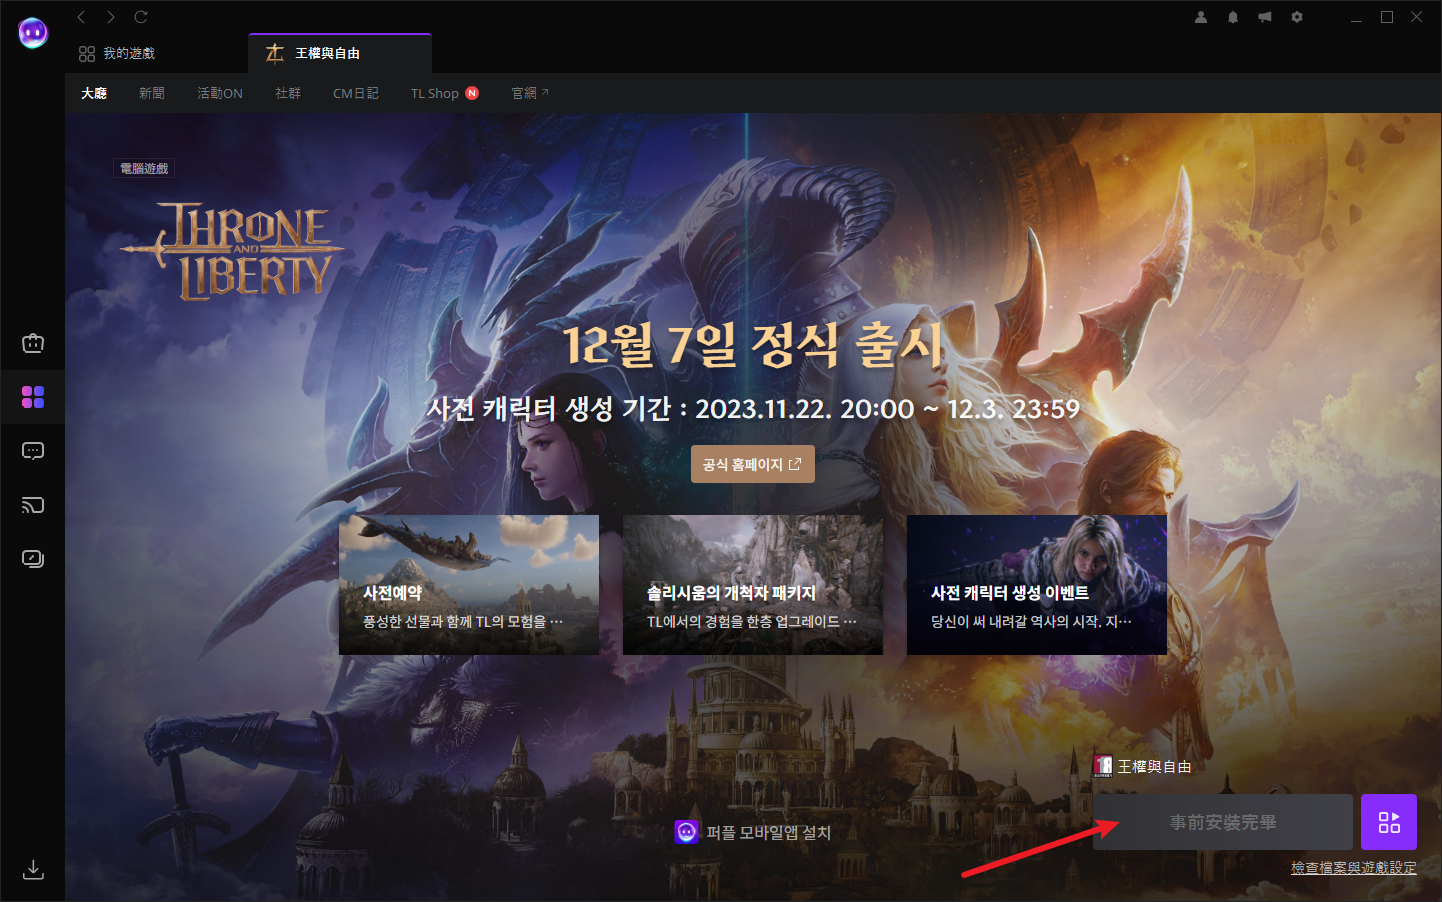
Task: Open the 사전예약 banner thumbnail
Action: tap(469, 585)
